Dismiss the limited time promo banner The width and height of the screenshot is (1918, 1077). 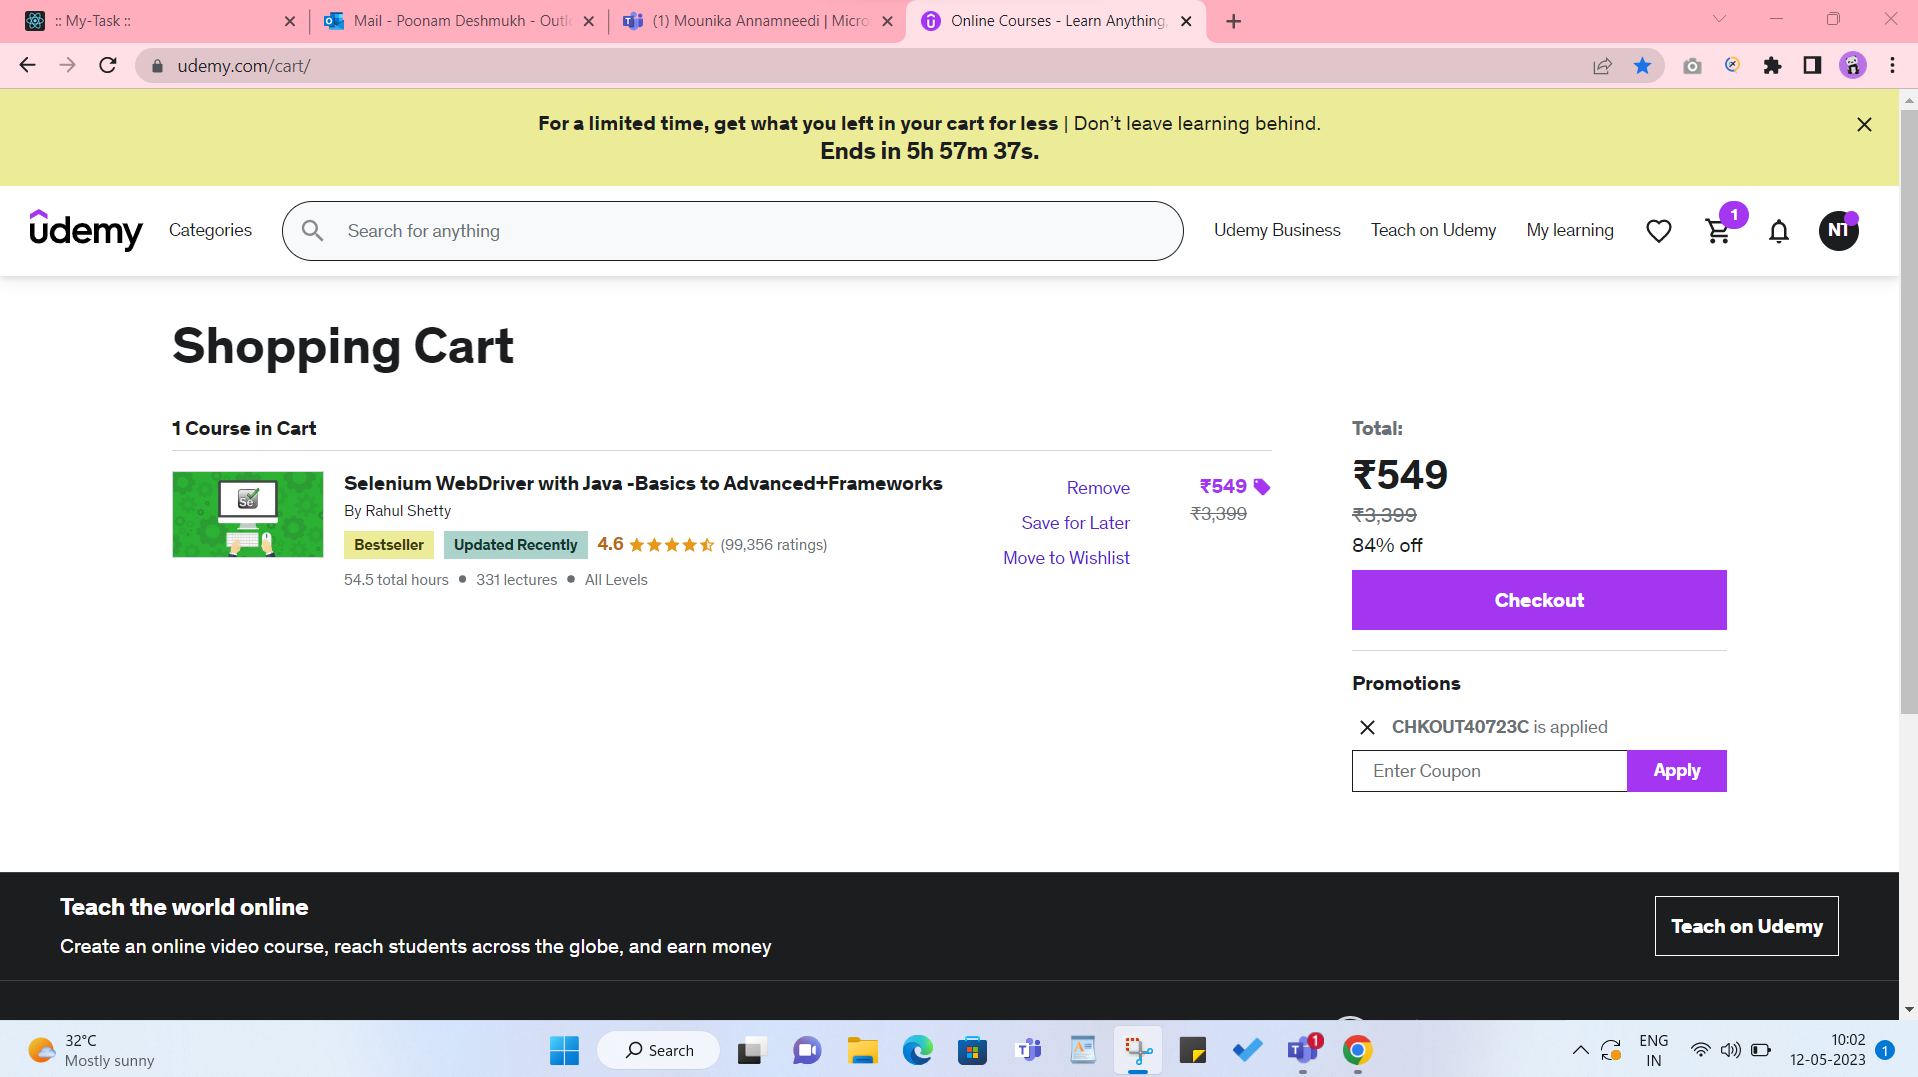click(1864, 125)
